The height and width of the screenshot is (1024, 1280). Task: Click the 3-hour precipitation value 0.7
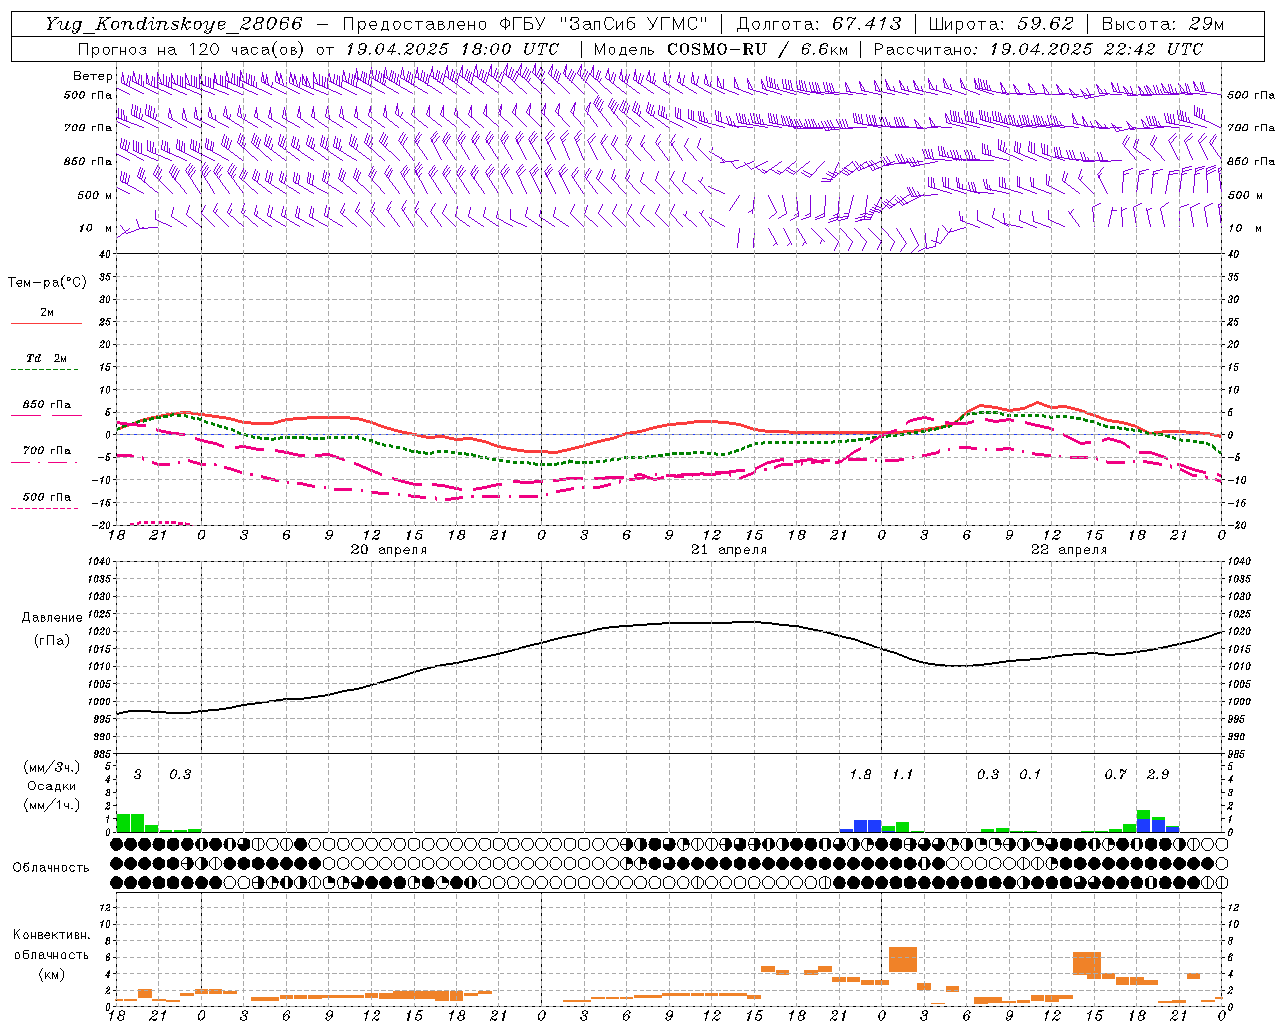click(x=1115, y=775)
